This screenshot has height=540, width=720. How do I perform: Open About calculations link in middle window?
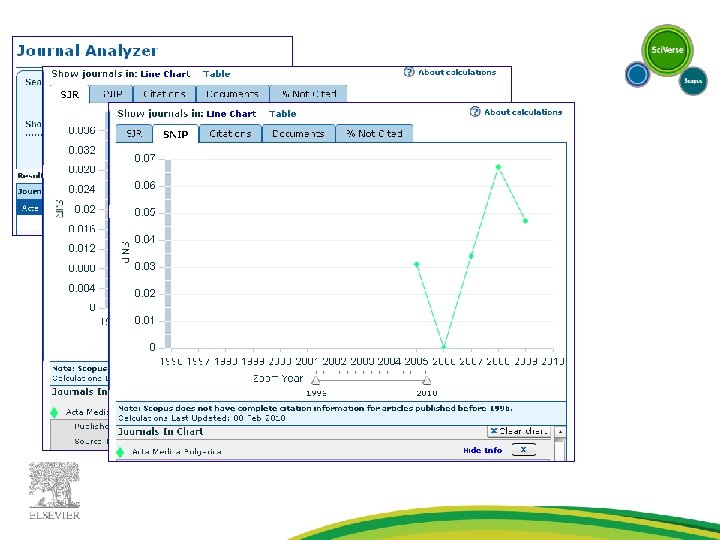click(457, 72)
